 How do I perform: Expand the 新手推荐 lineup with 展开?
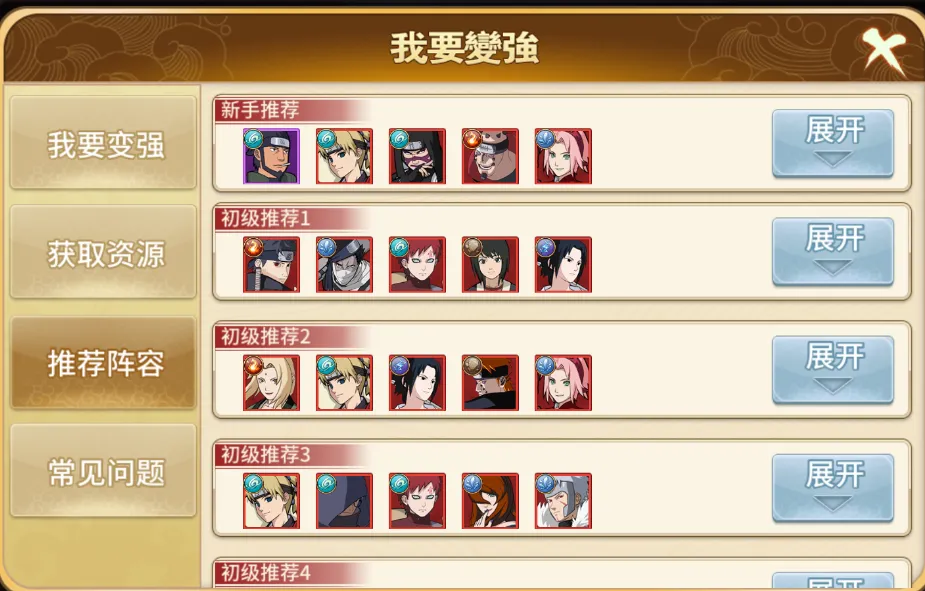(x=833, y=143)
